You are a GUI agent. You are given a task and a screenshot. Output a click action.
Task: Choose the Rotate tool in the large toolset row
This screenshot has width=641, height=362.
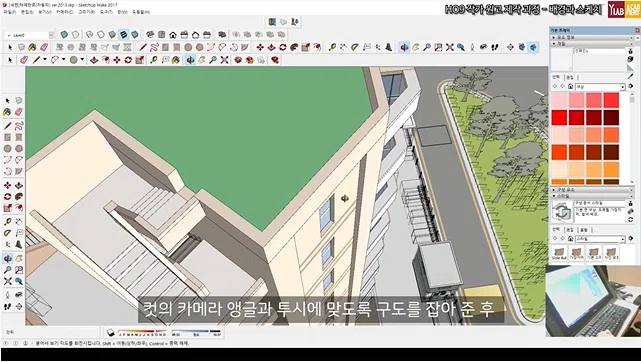click(x=282, y=47)
